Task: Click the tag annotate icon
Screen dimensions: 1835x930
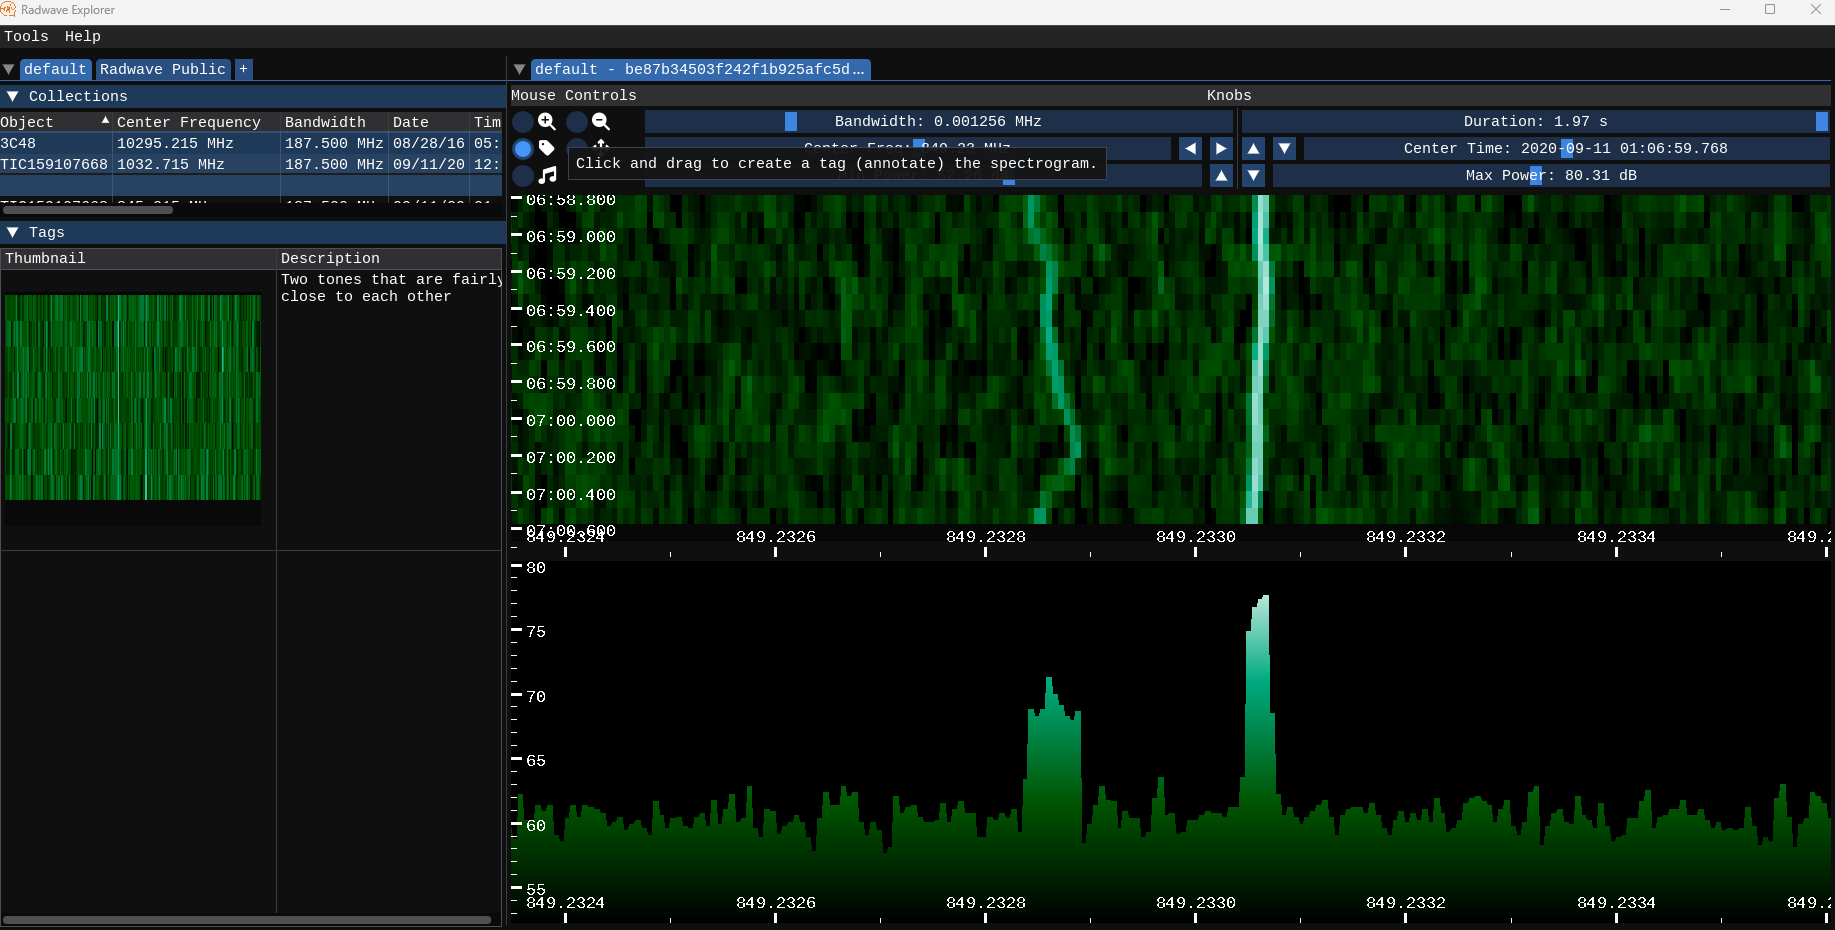Action: (547, 148)
